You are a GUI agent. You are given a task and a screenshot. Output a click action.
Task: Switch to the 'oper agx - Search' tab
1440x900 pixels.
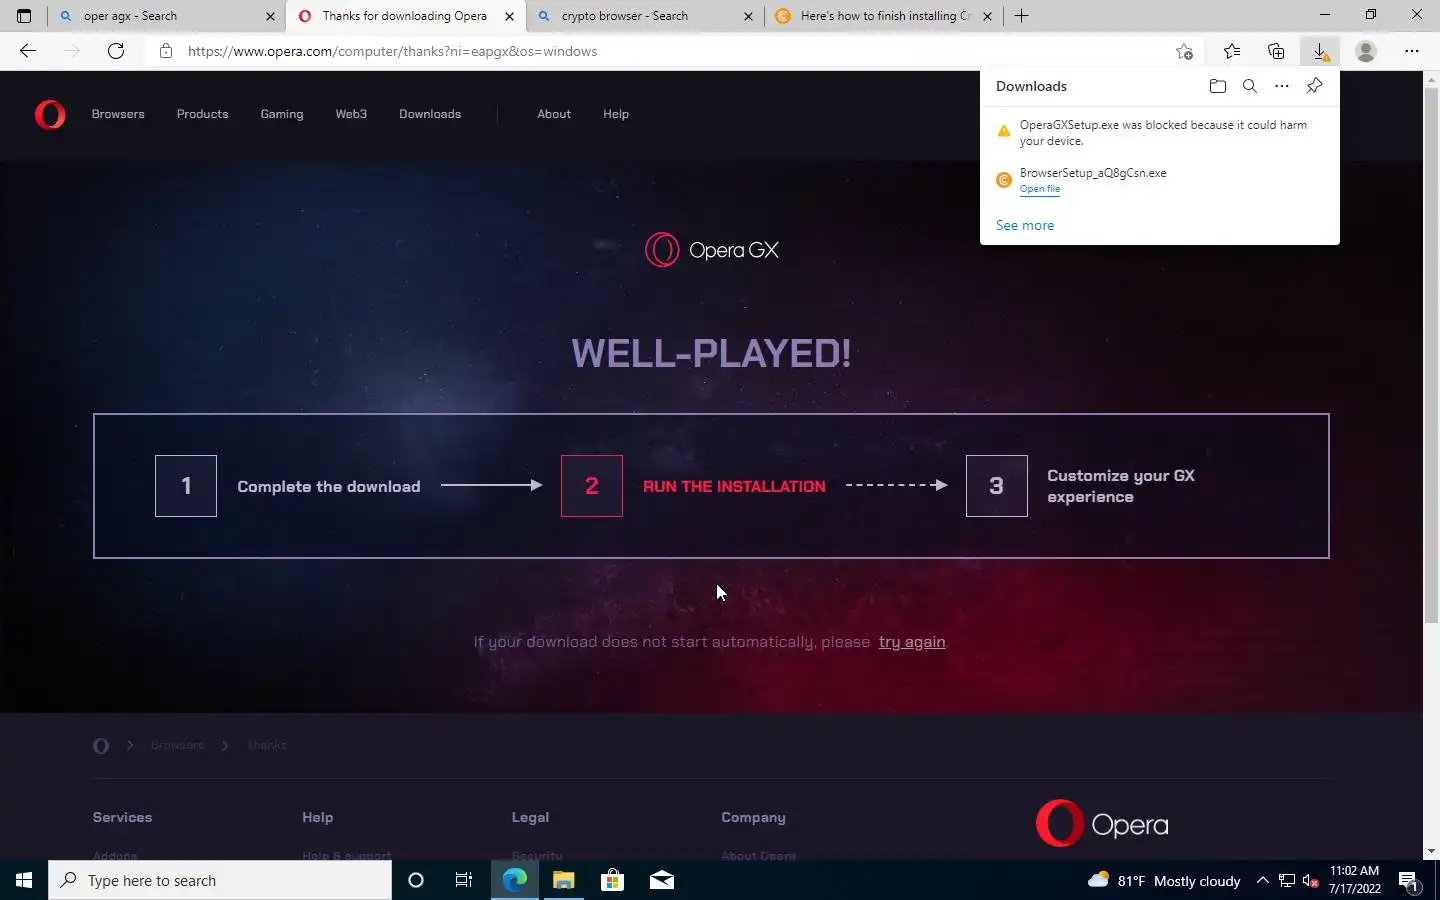pyautogui.click(x=167, y=16)
